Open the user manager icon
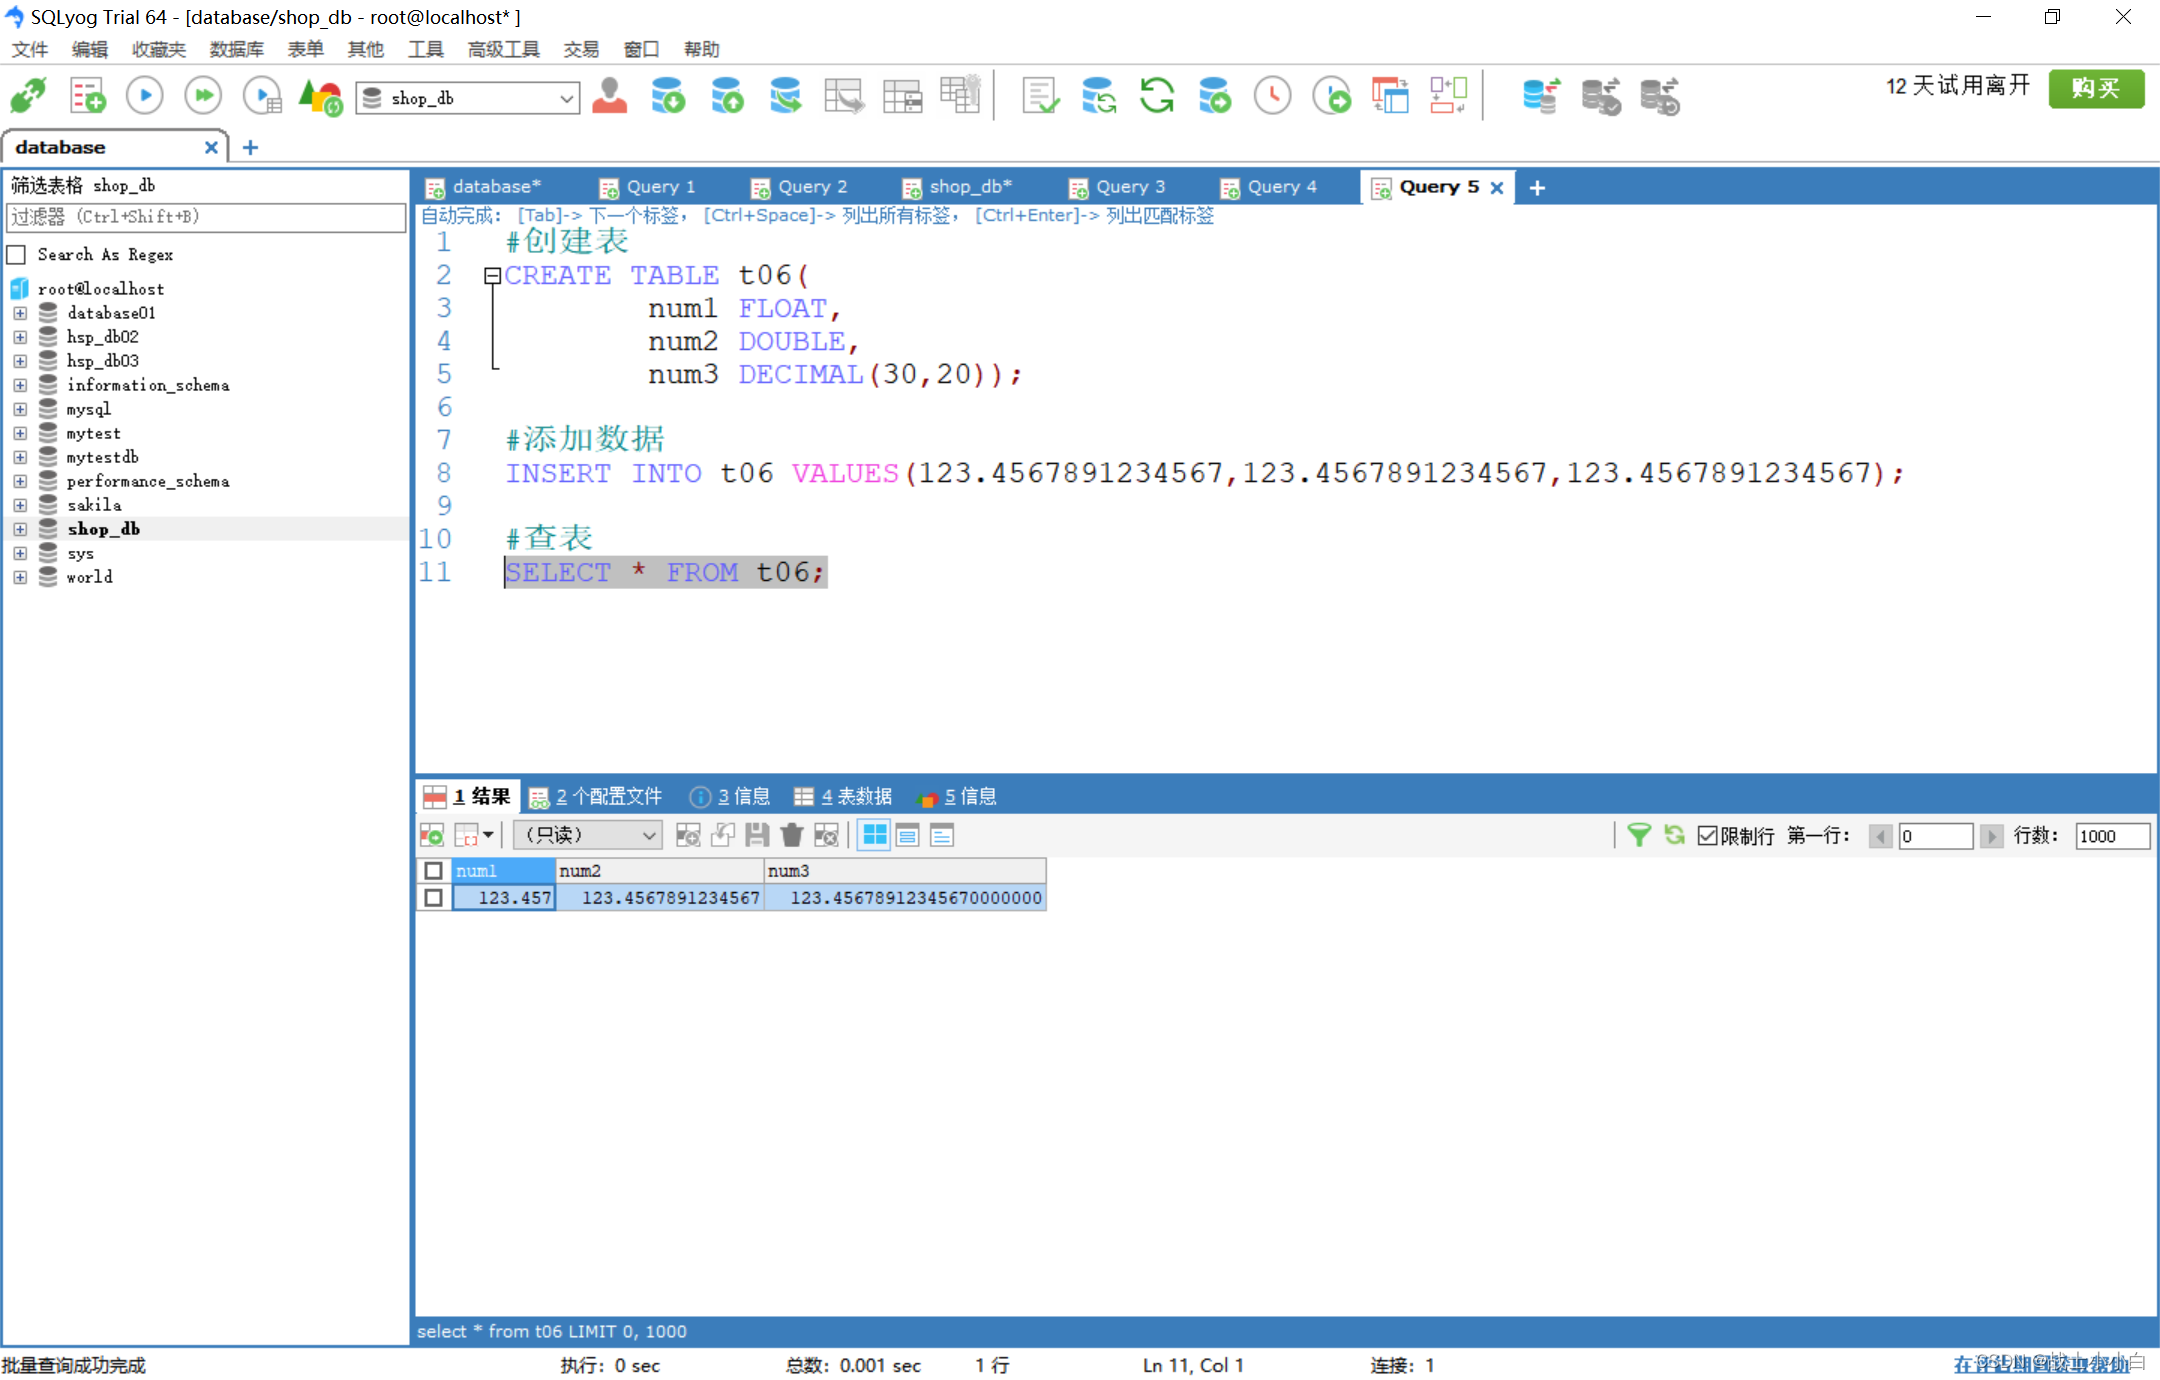Viewport: 2160px width, 1380px height. [609, 97]
